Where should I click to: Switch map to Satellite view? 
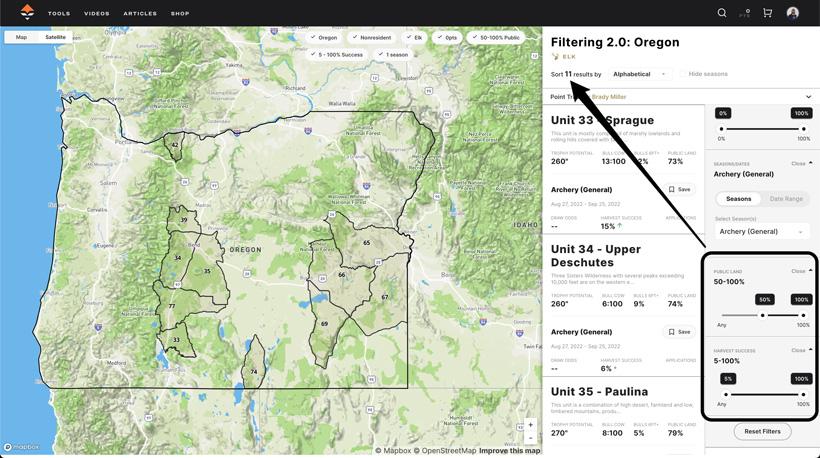(x=55, y=37)
